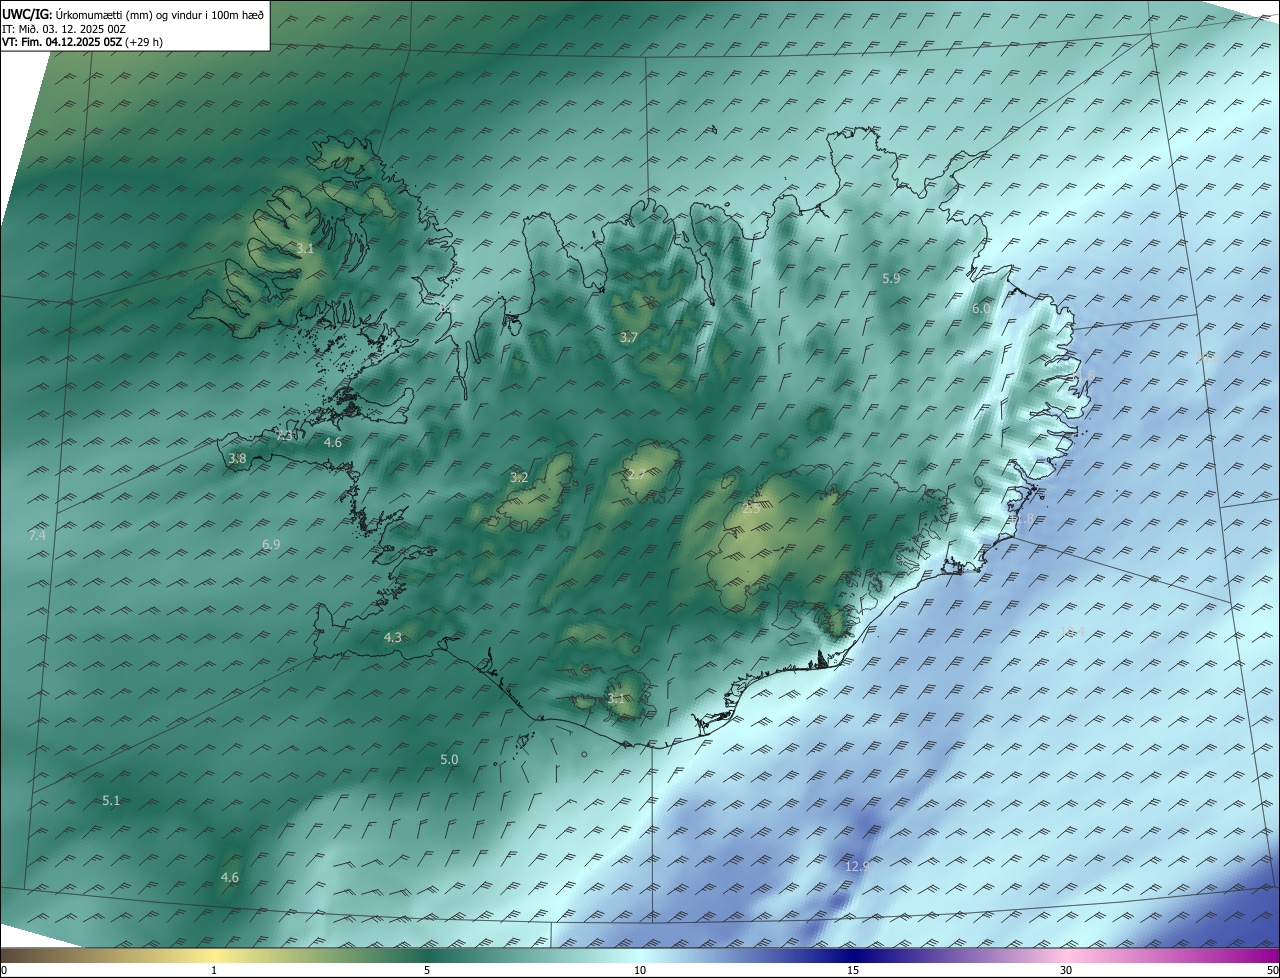1280x978 pixels.
Task: Click the title line starting 'UWC/IG: Úrkomumætti (mm)'
Action: [133, 14]
